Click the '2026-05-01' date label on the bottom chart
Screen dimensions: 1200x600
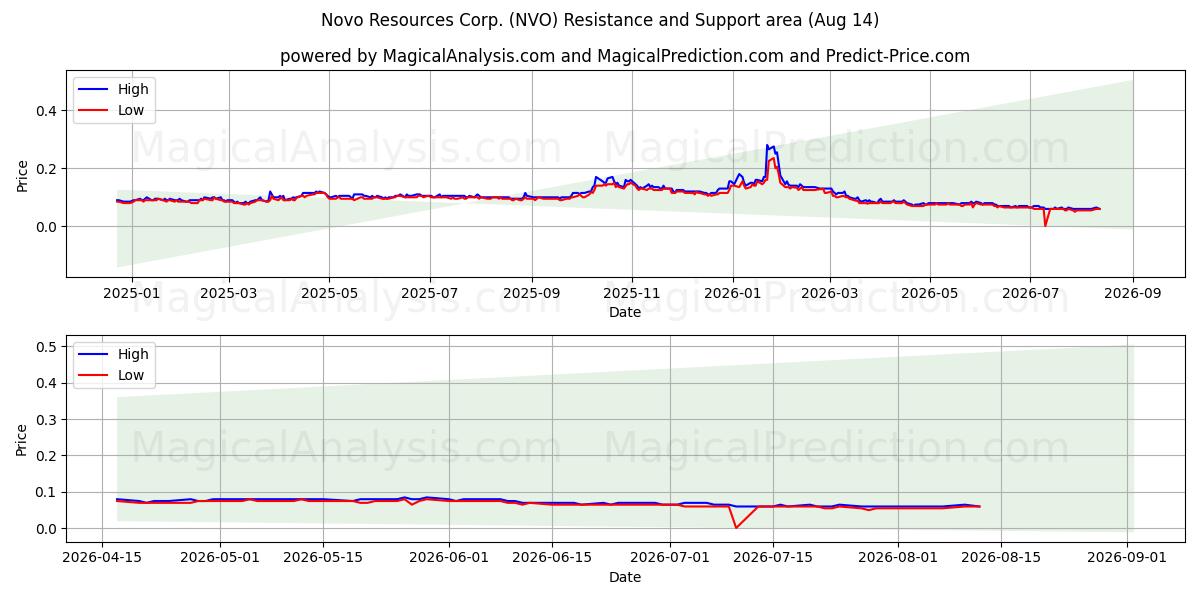pyautogui.click(x=220, y=558)
